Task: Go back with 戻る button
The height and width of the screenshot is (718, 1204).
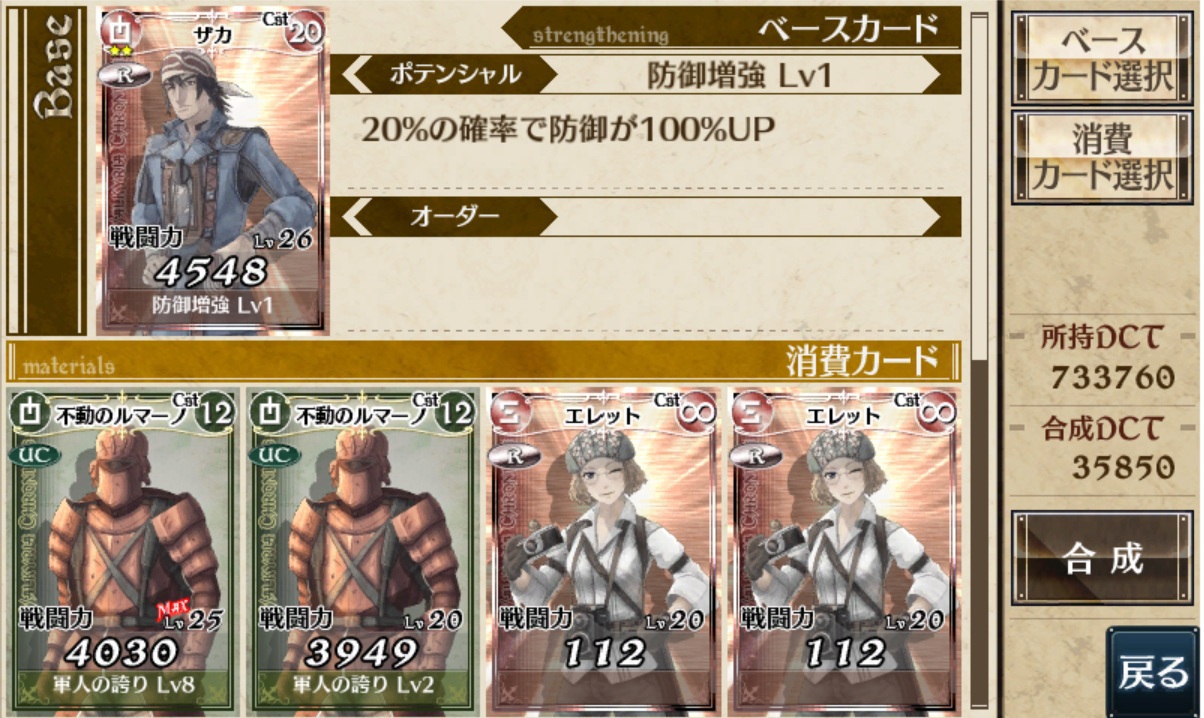Action: (x=1153, y=671)
